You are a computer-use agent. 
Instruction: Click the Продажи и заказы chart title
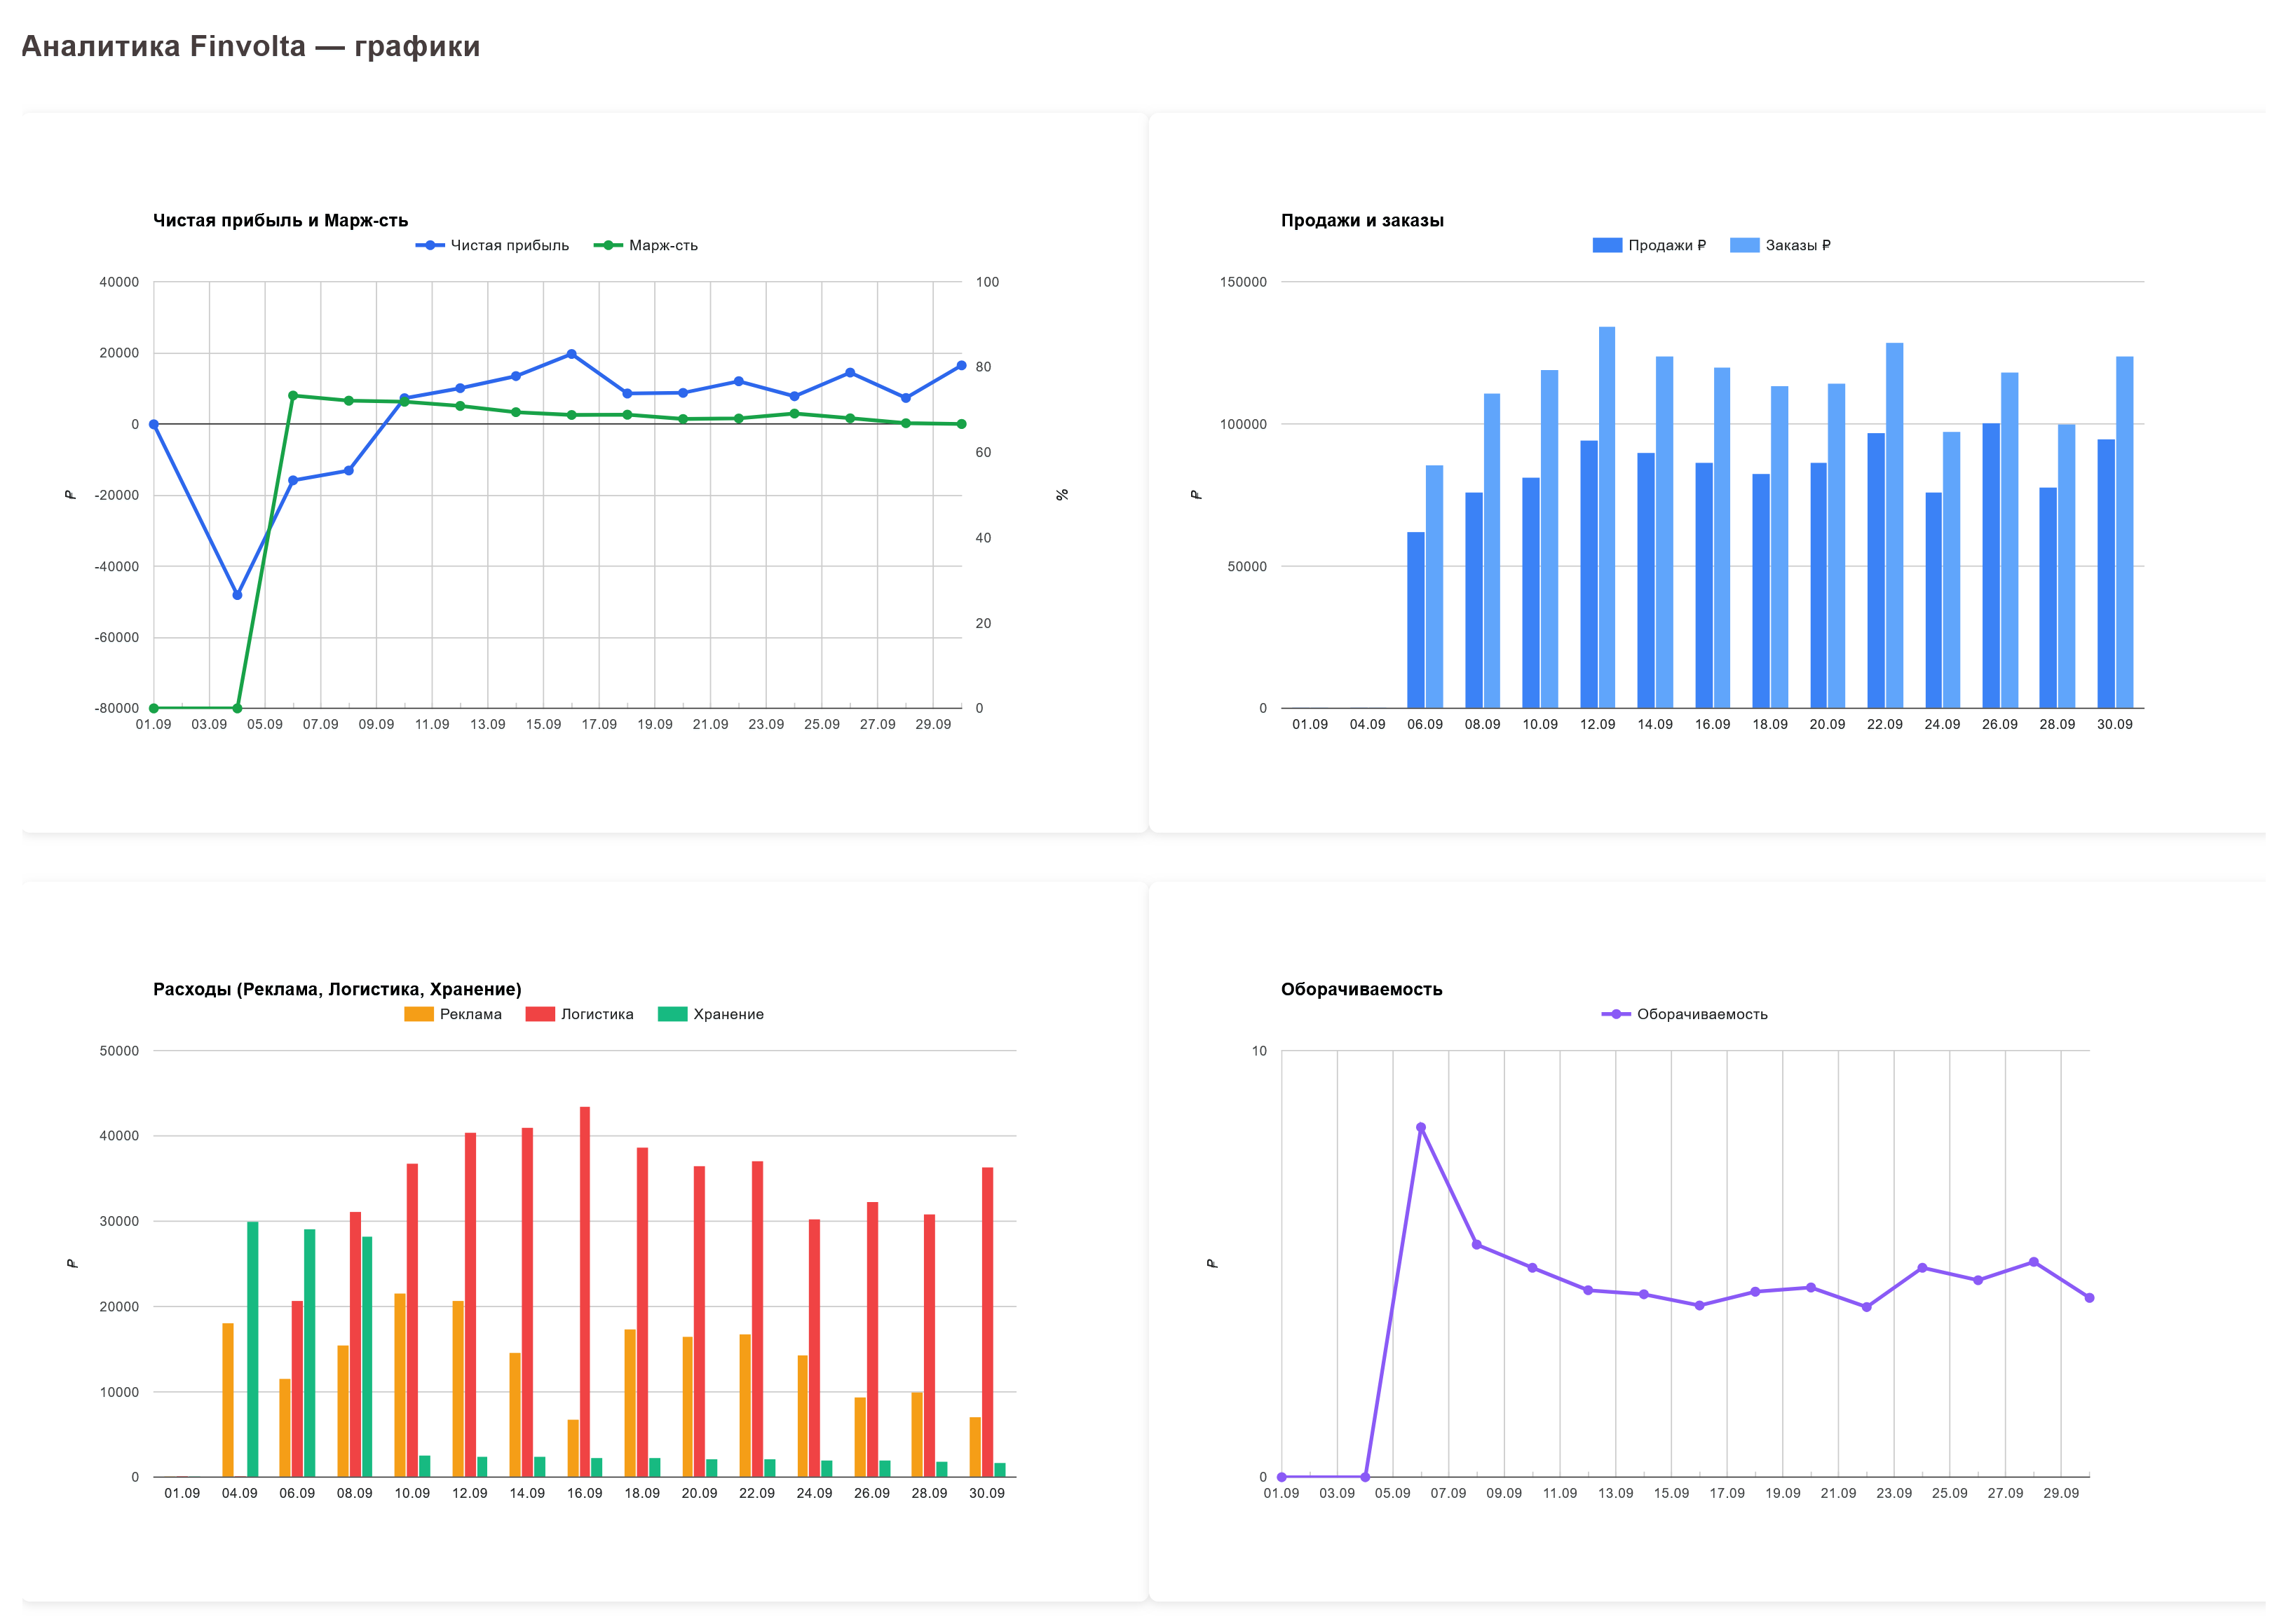[x=1362, y=221]
